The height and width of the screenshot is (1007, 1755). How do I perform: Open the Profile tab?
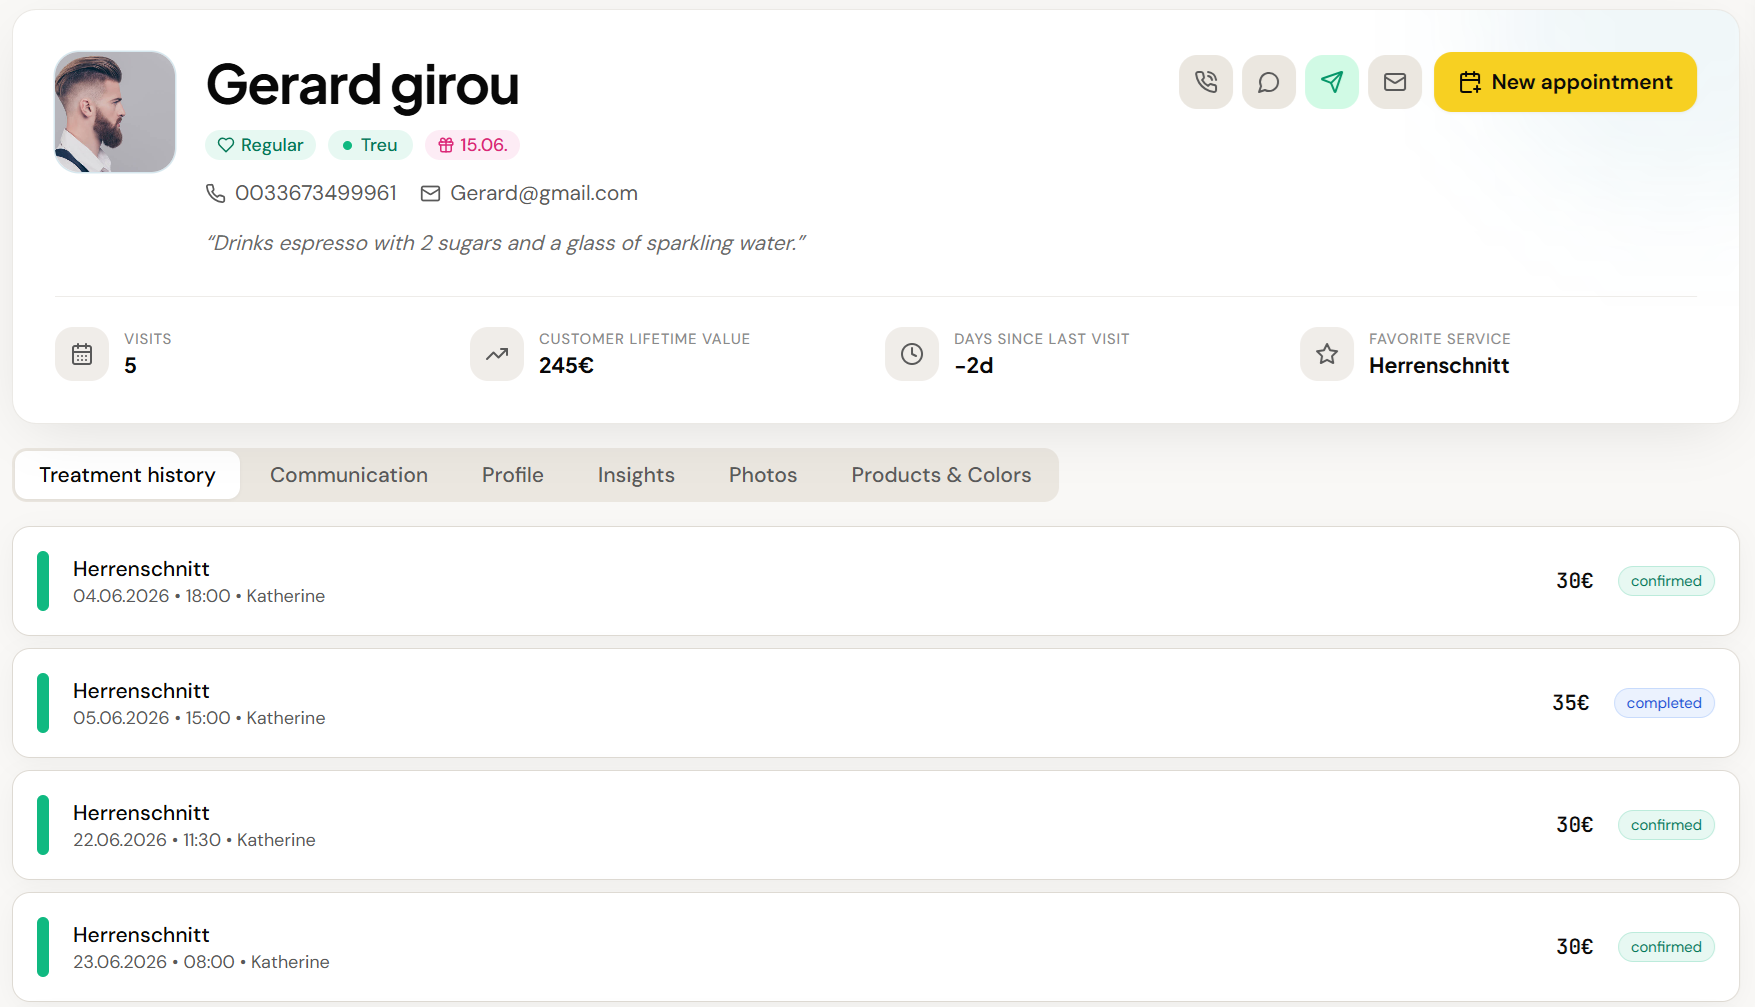point(513,475)
